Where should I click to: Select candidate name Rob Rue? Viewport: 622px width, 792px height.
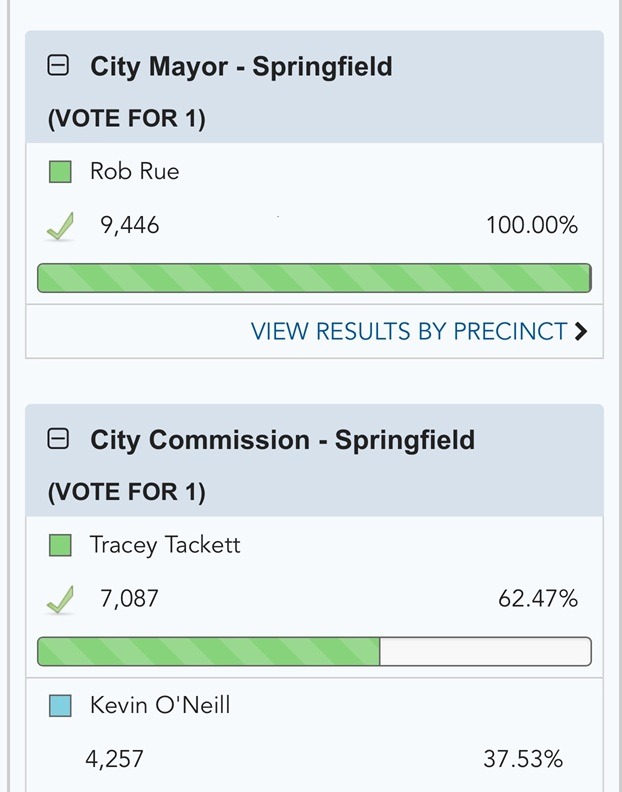(x=135, y=171)
